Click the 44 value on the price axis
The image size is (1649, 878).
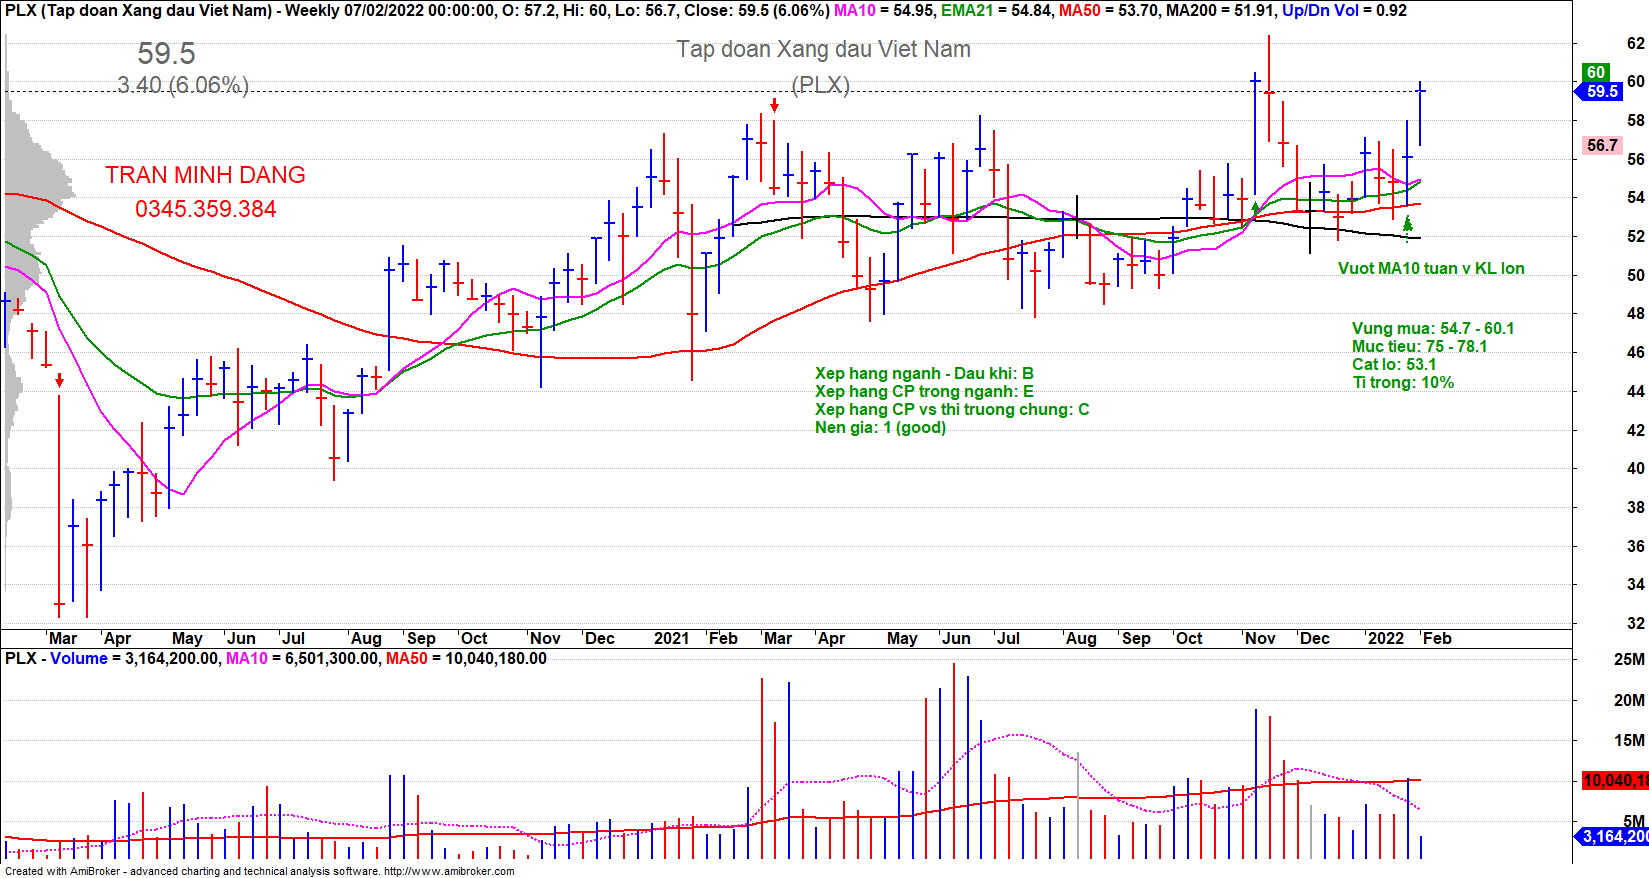point(1635,391)
